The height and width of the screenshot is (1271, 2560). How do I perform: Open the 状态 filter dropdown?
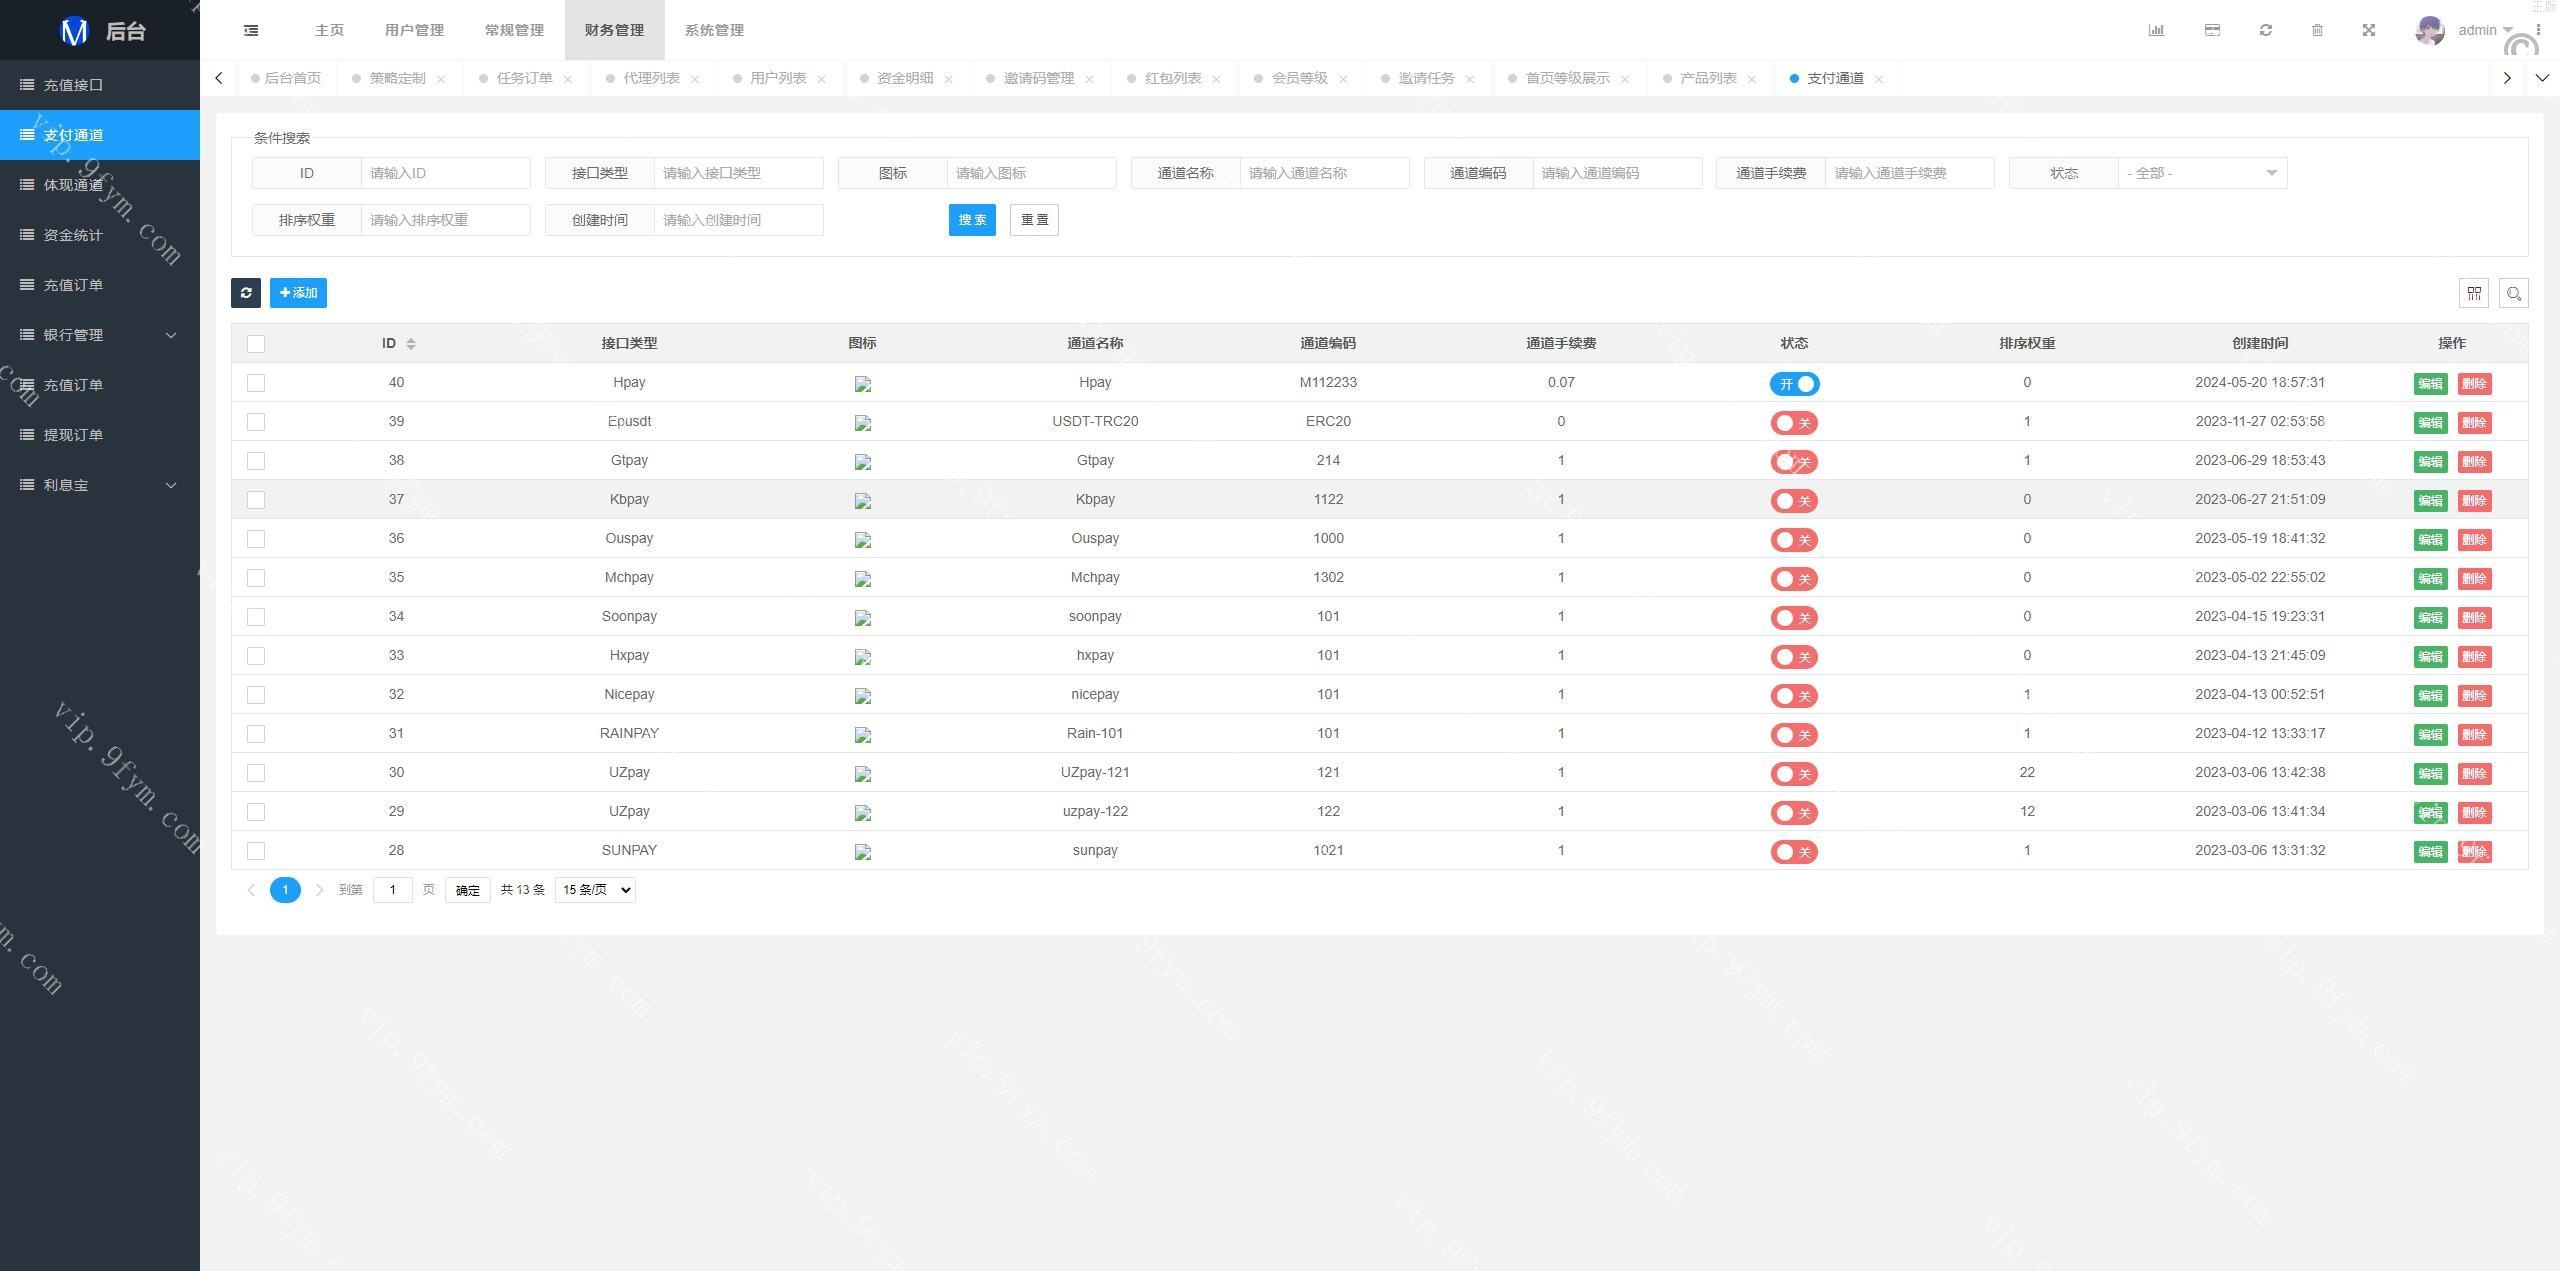point(2202,173)
